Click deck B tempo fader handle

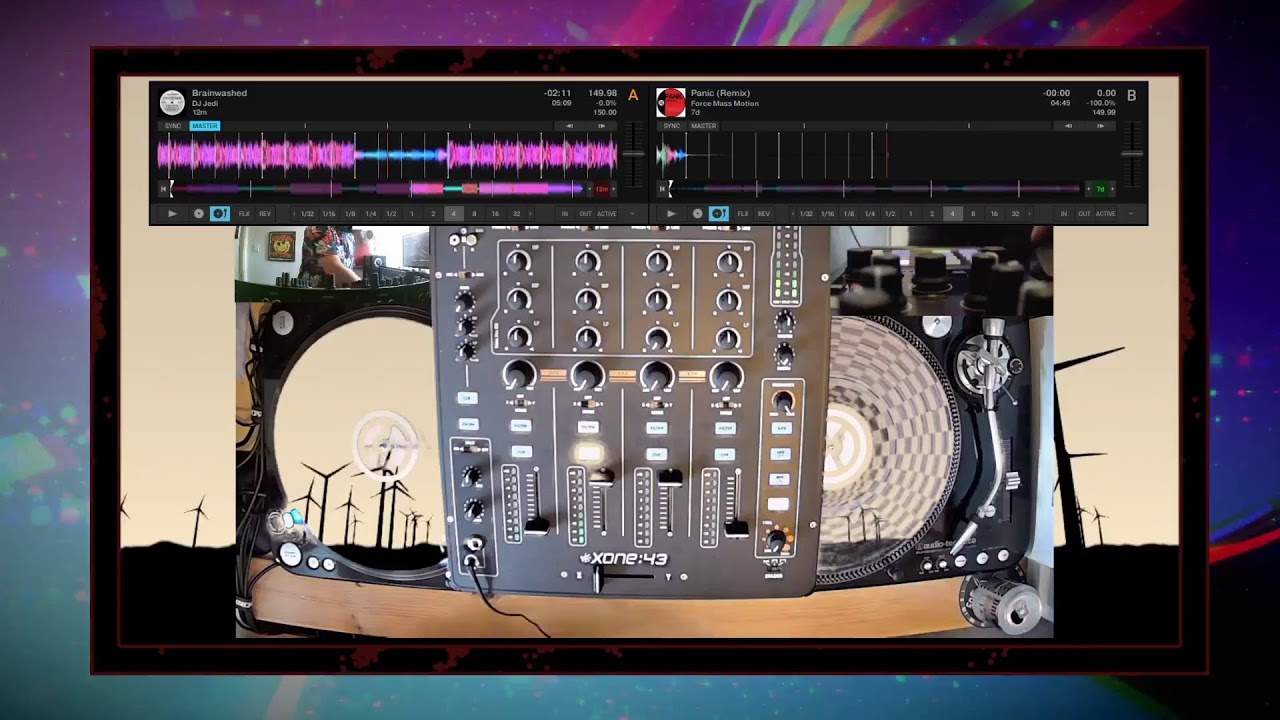(1131, 154)
